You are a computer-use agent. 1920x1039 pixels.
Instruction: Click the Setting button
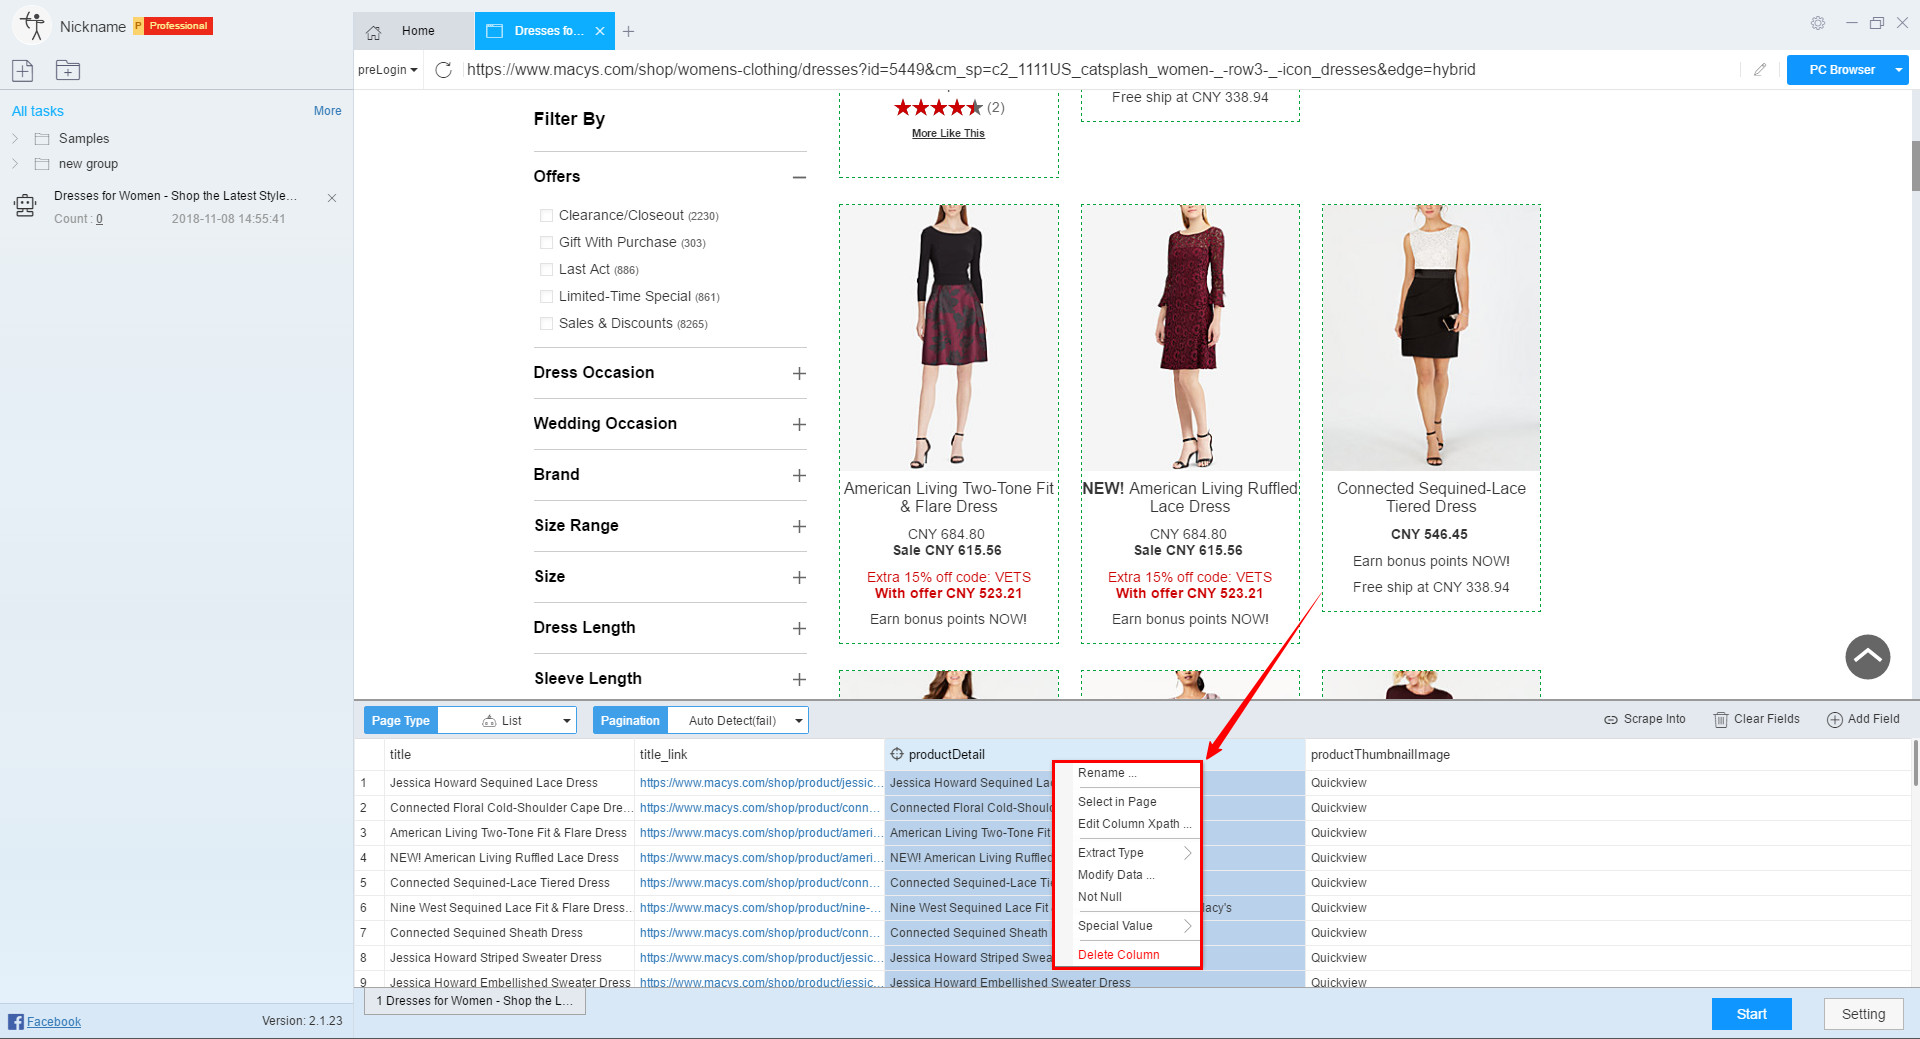click(x=1863, y=1014)
